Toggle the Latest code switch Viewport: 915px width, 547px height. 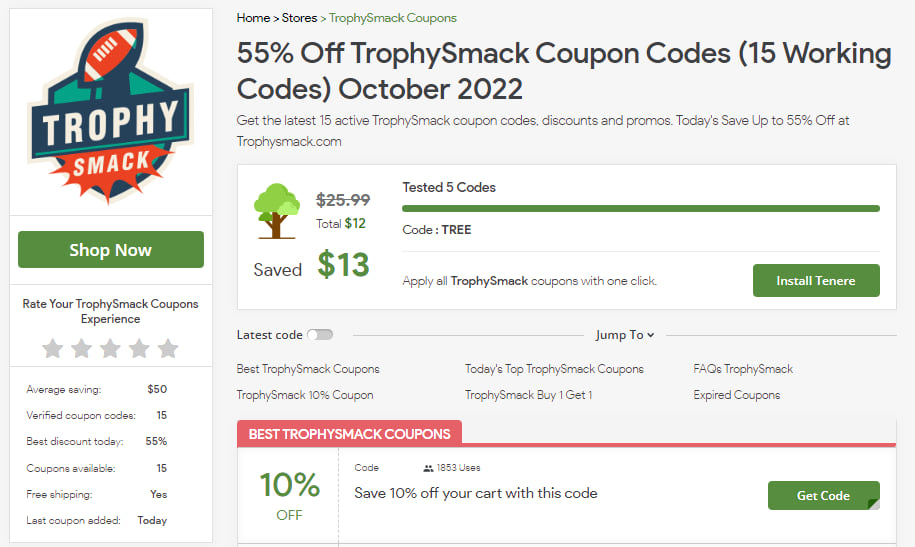coord(320,335)
